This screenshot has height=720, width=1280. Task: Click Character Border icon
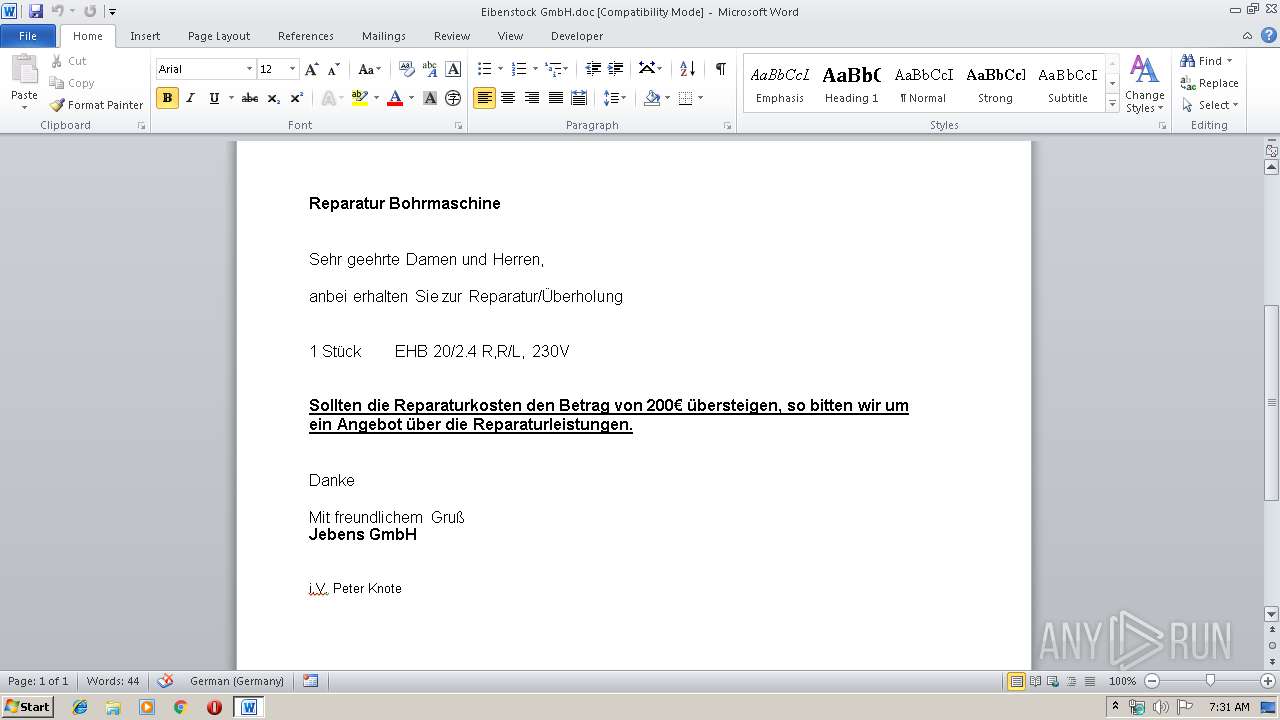[x=453, y=69]
